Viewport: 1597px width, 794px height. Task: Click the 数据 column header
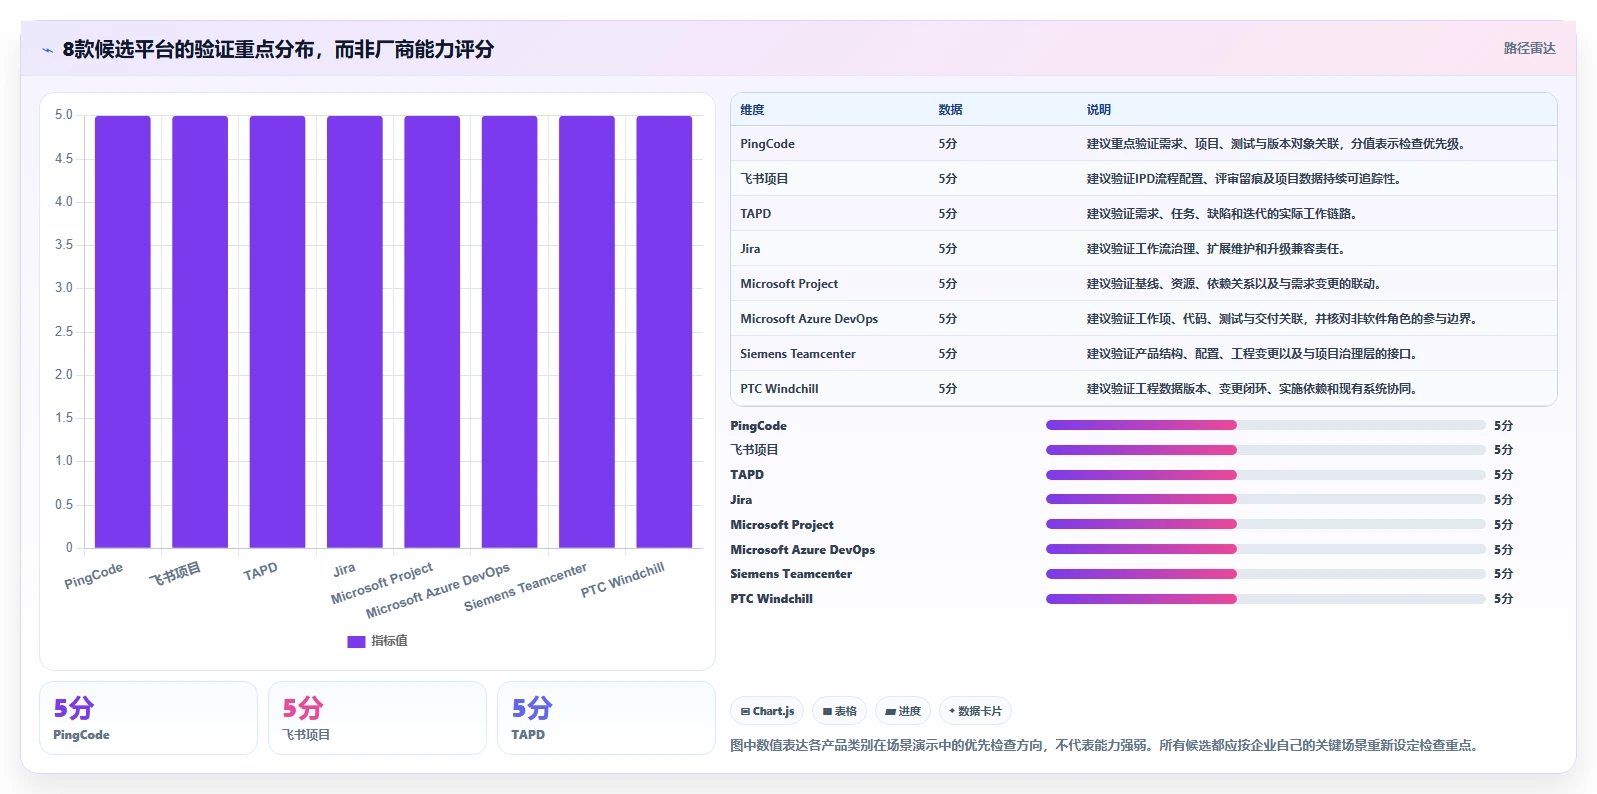tap(950, 110)
